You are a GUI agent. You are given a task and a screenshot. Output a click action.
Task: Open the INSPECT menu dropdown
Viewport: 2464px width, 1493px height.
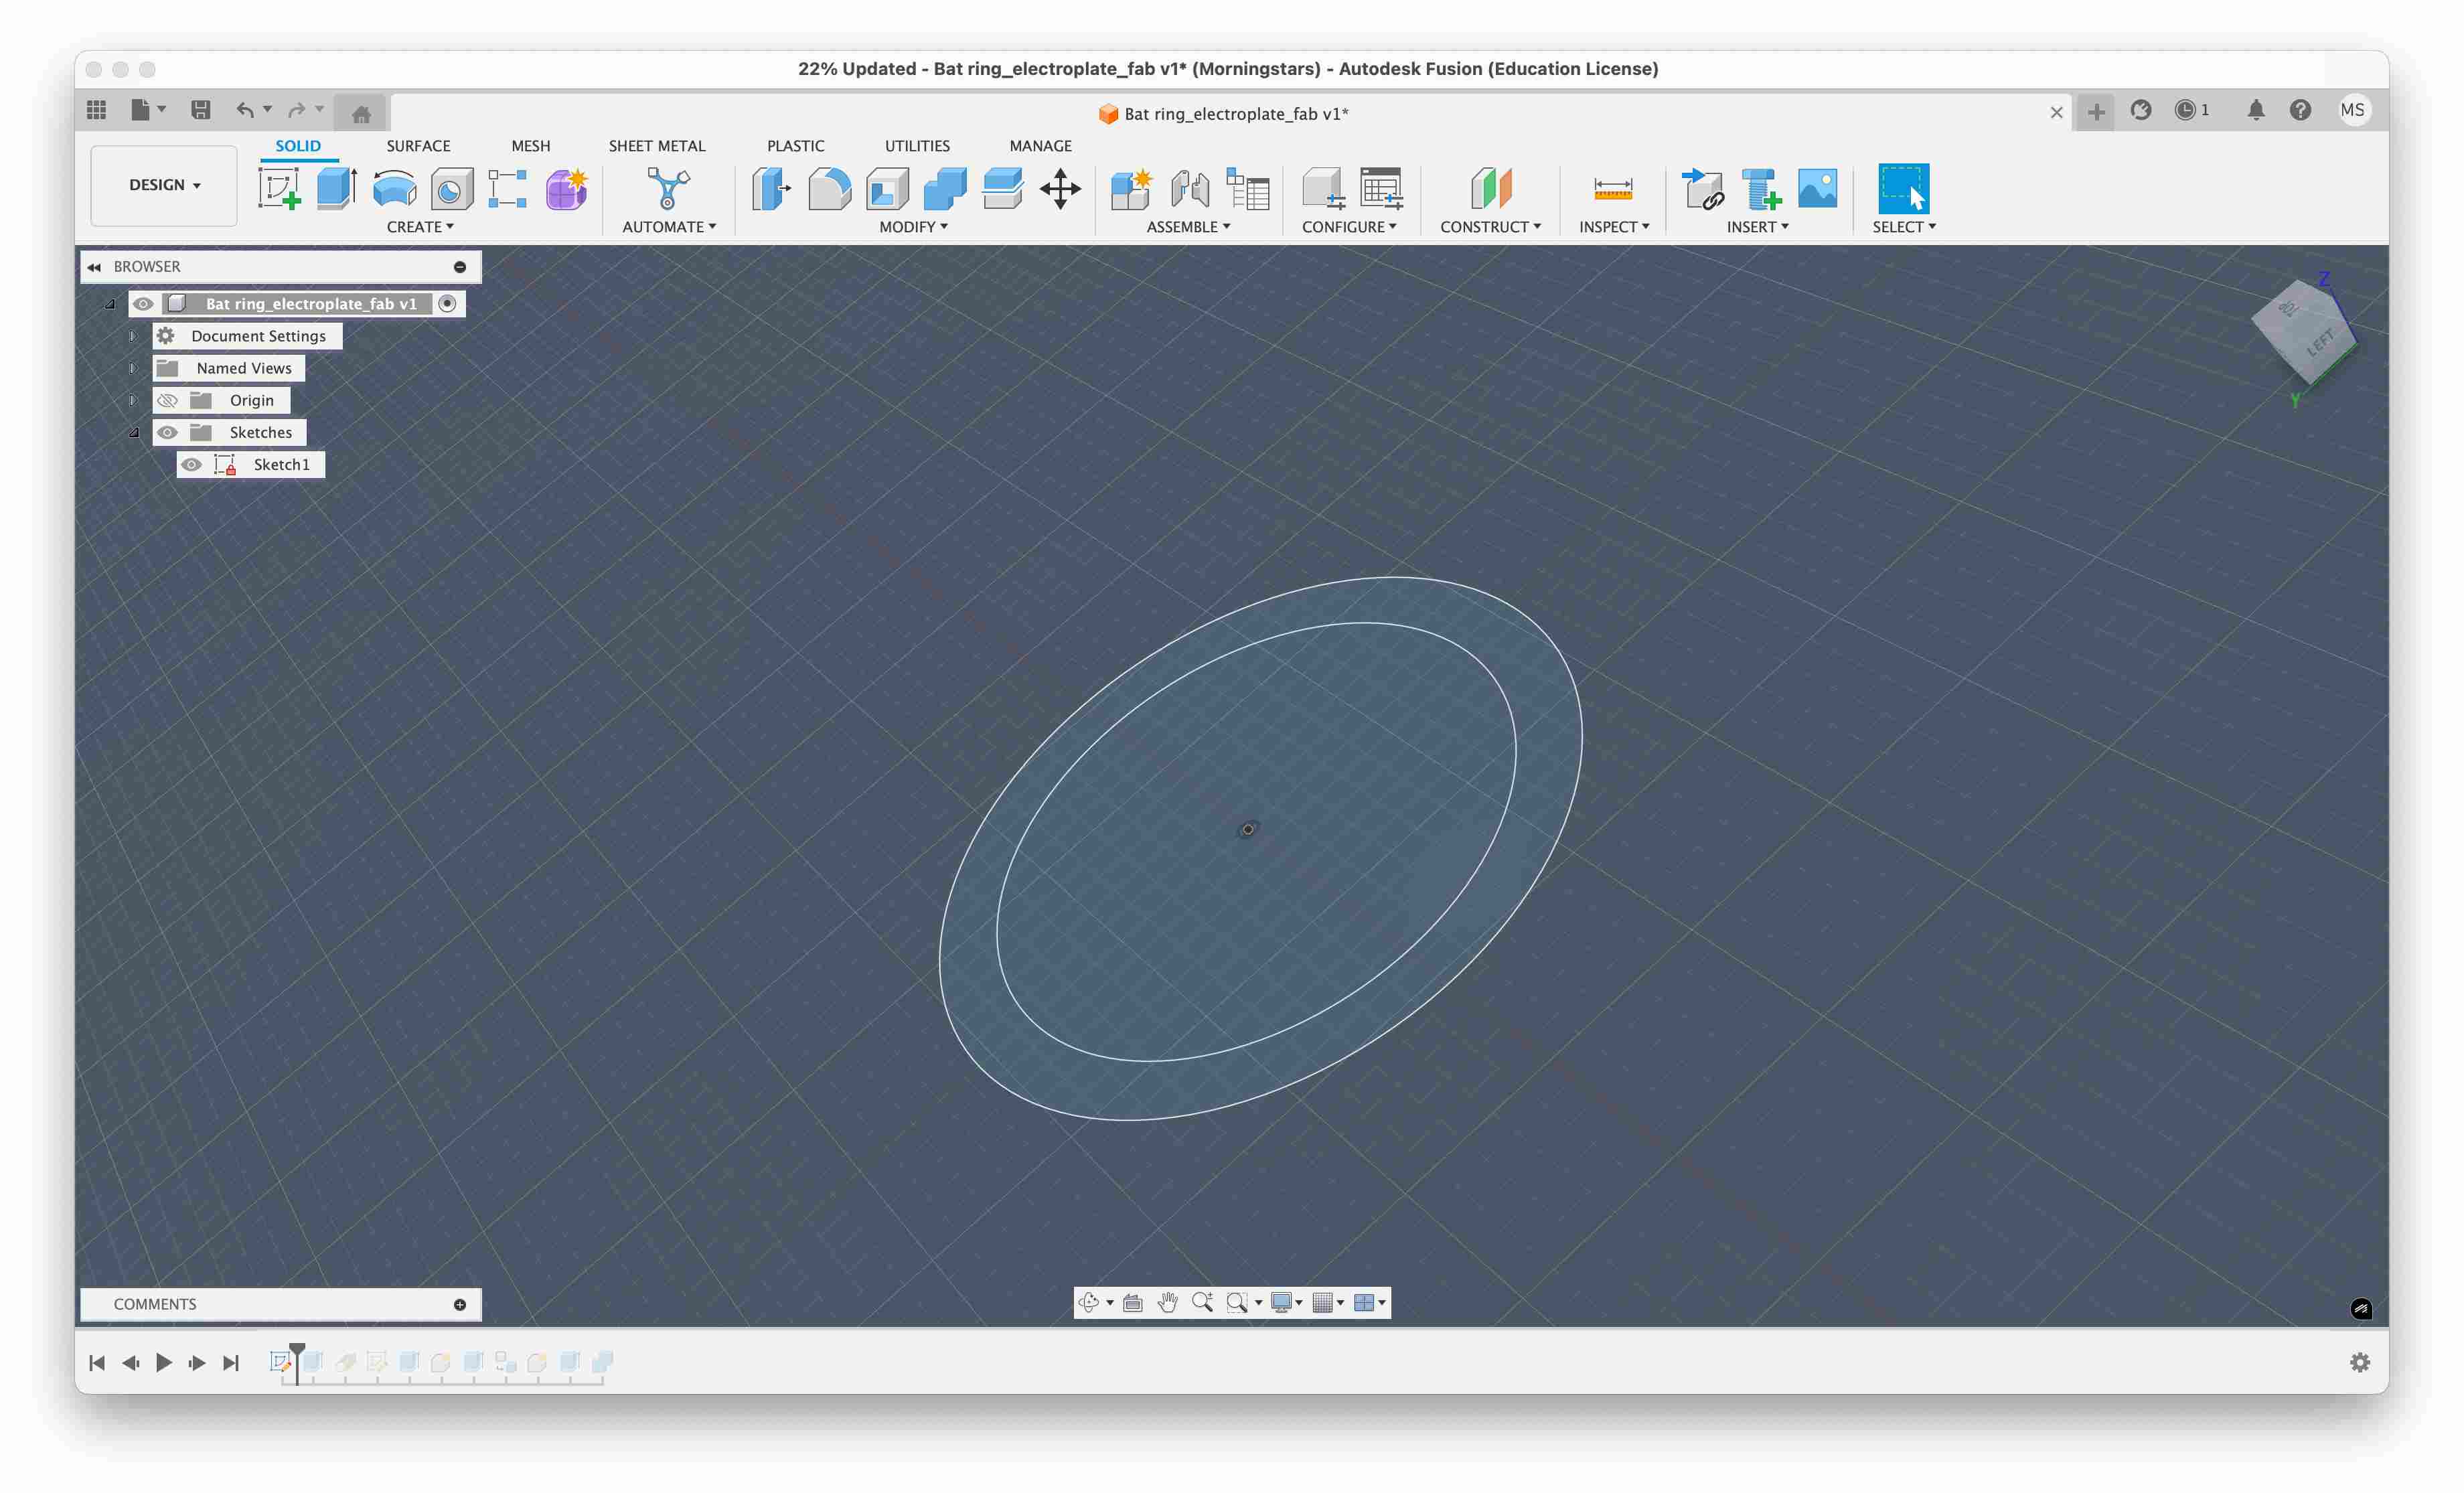pos(1614,227)
